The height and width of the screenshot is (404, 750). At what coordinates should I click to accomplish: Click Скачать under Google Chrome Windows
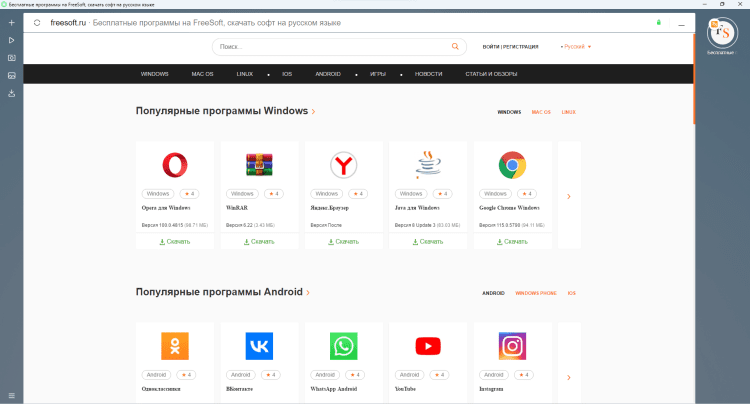512,242
